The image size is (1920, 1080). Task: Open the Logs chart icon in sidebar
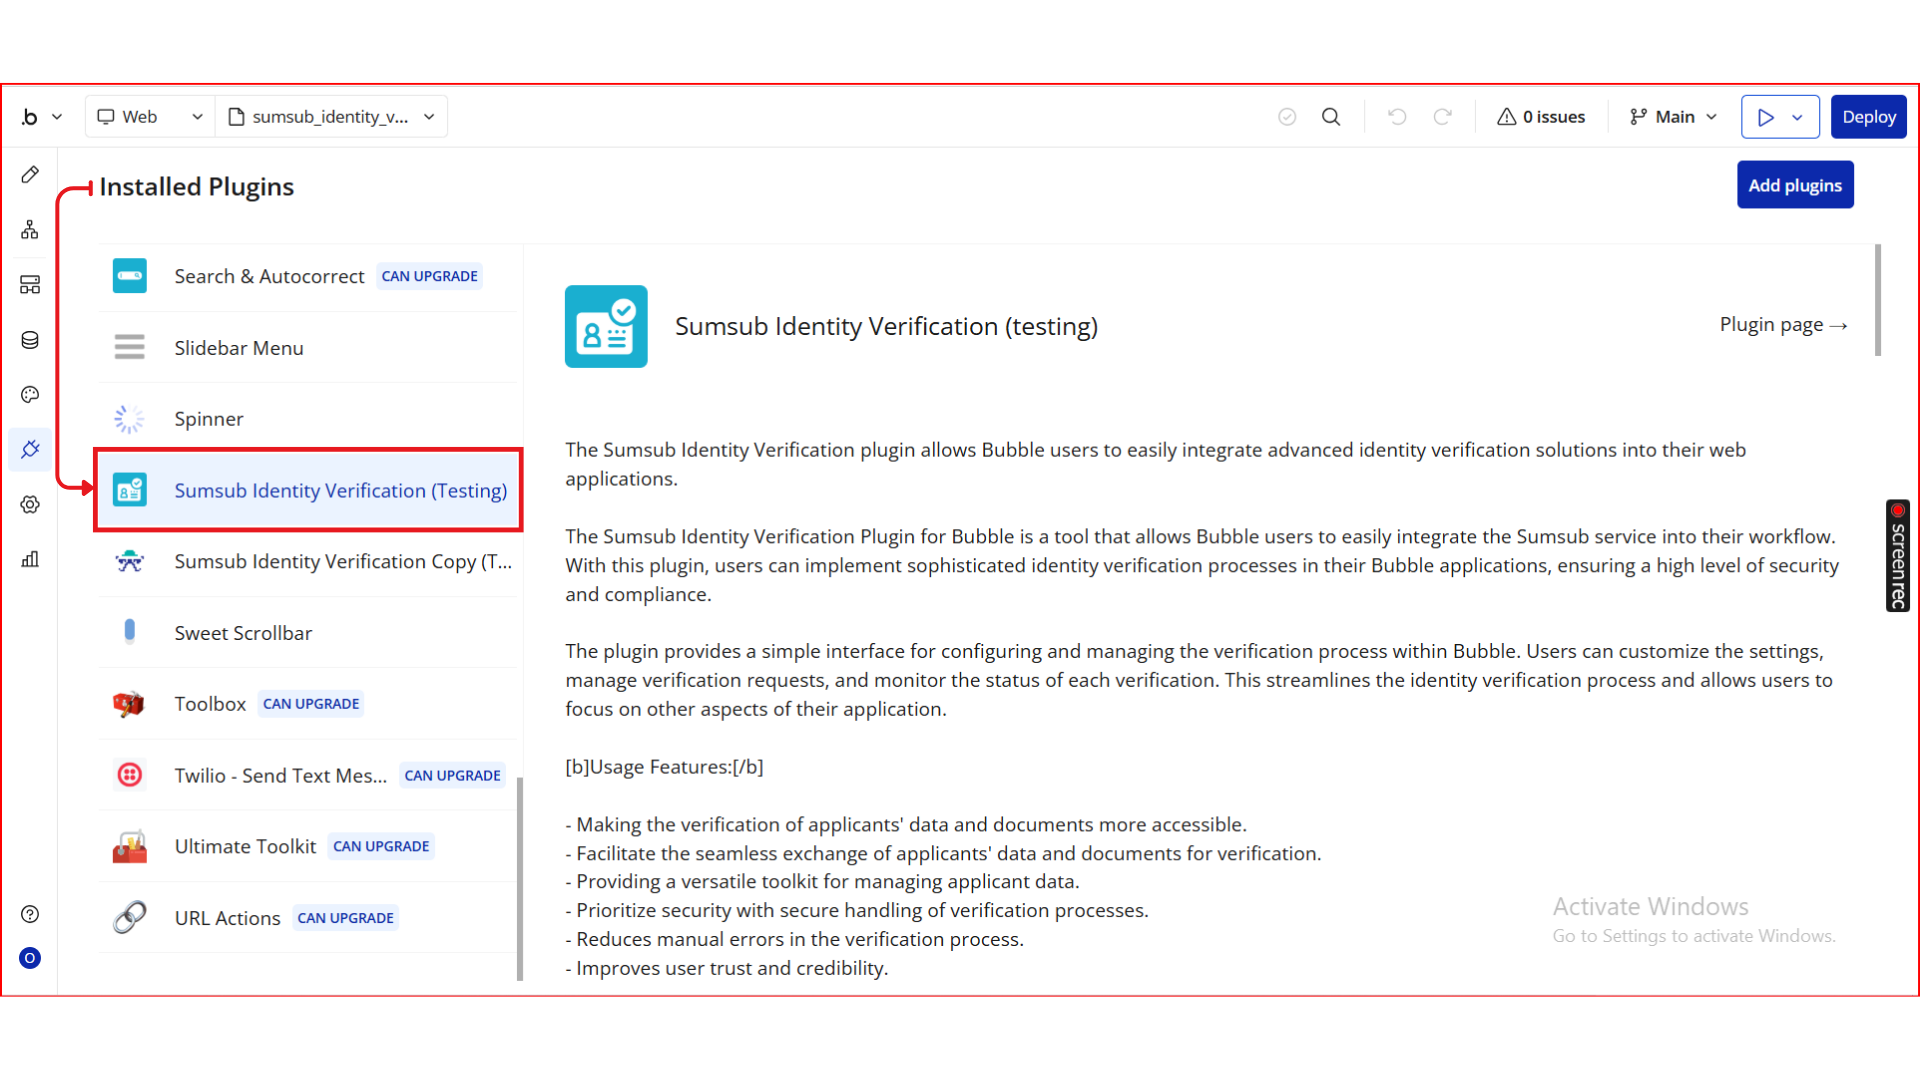(x=30, y=559)
